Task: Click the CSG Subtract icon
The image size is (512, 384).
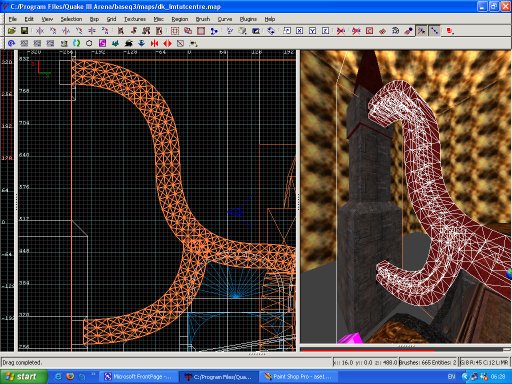Action: click(175, 31)
